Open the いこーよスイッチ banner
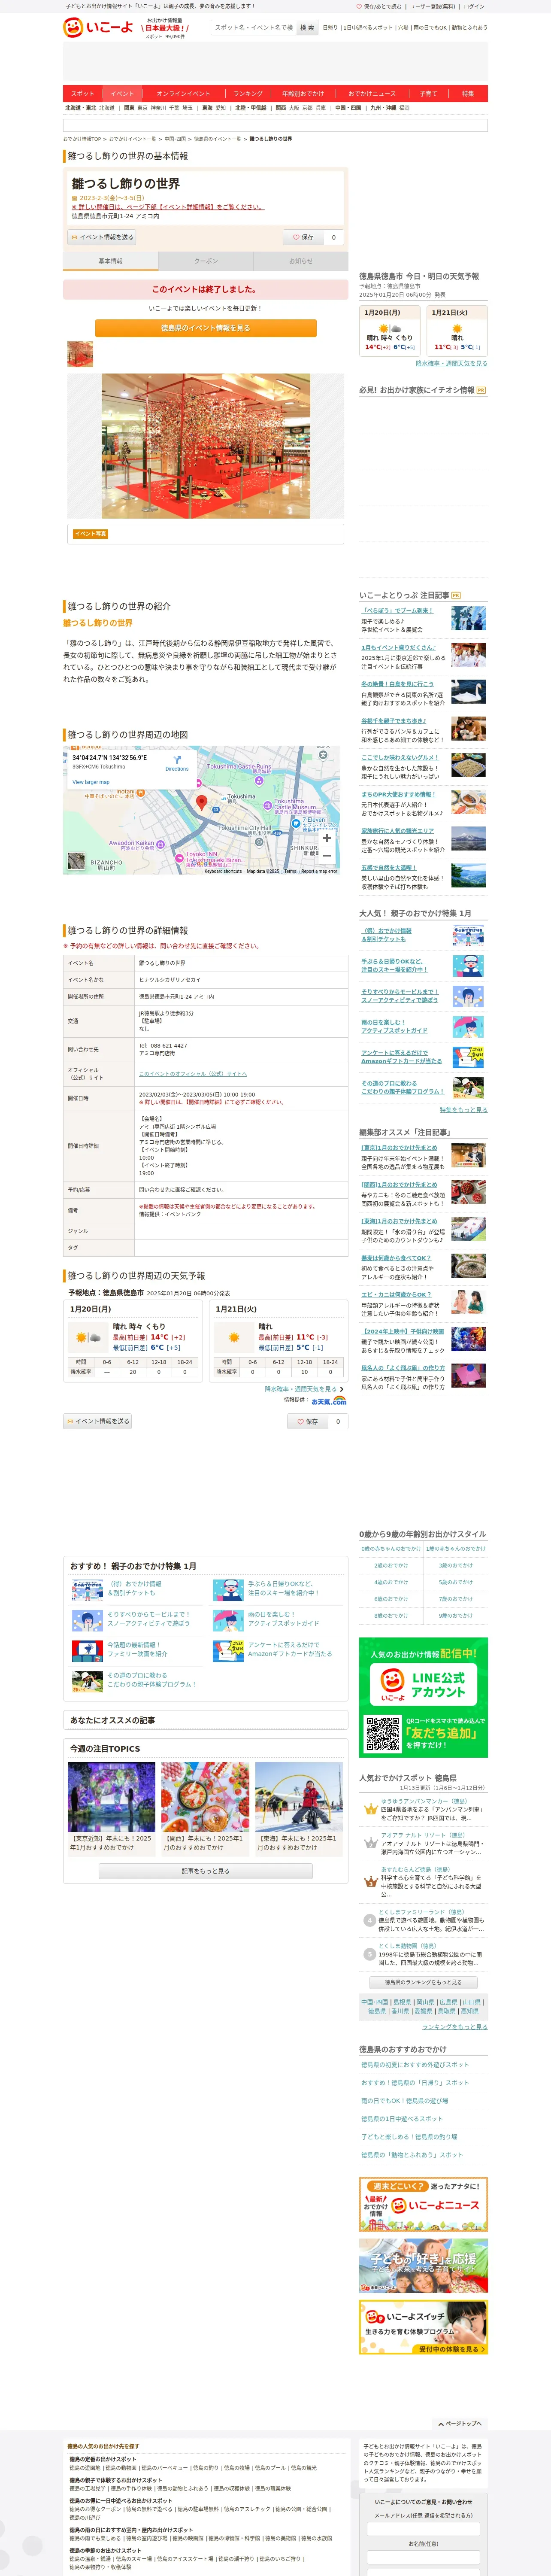The width and height of the screenshot is (551, 2576). coord(423,2327)
